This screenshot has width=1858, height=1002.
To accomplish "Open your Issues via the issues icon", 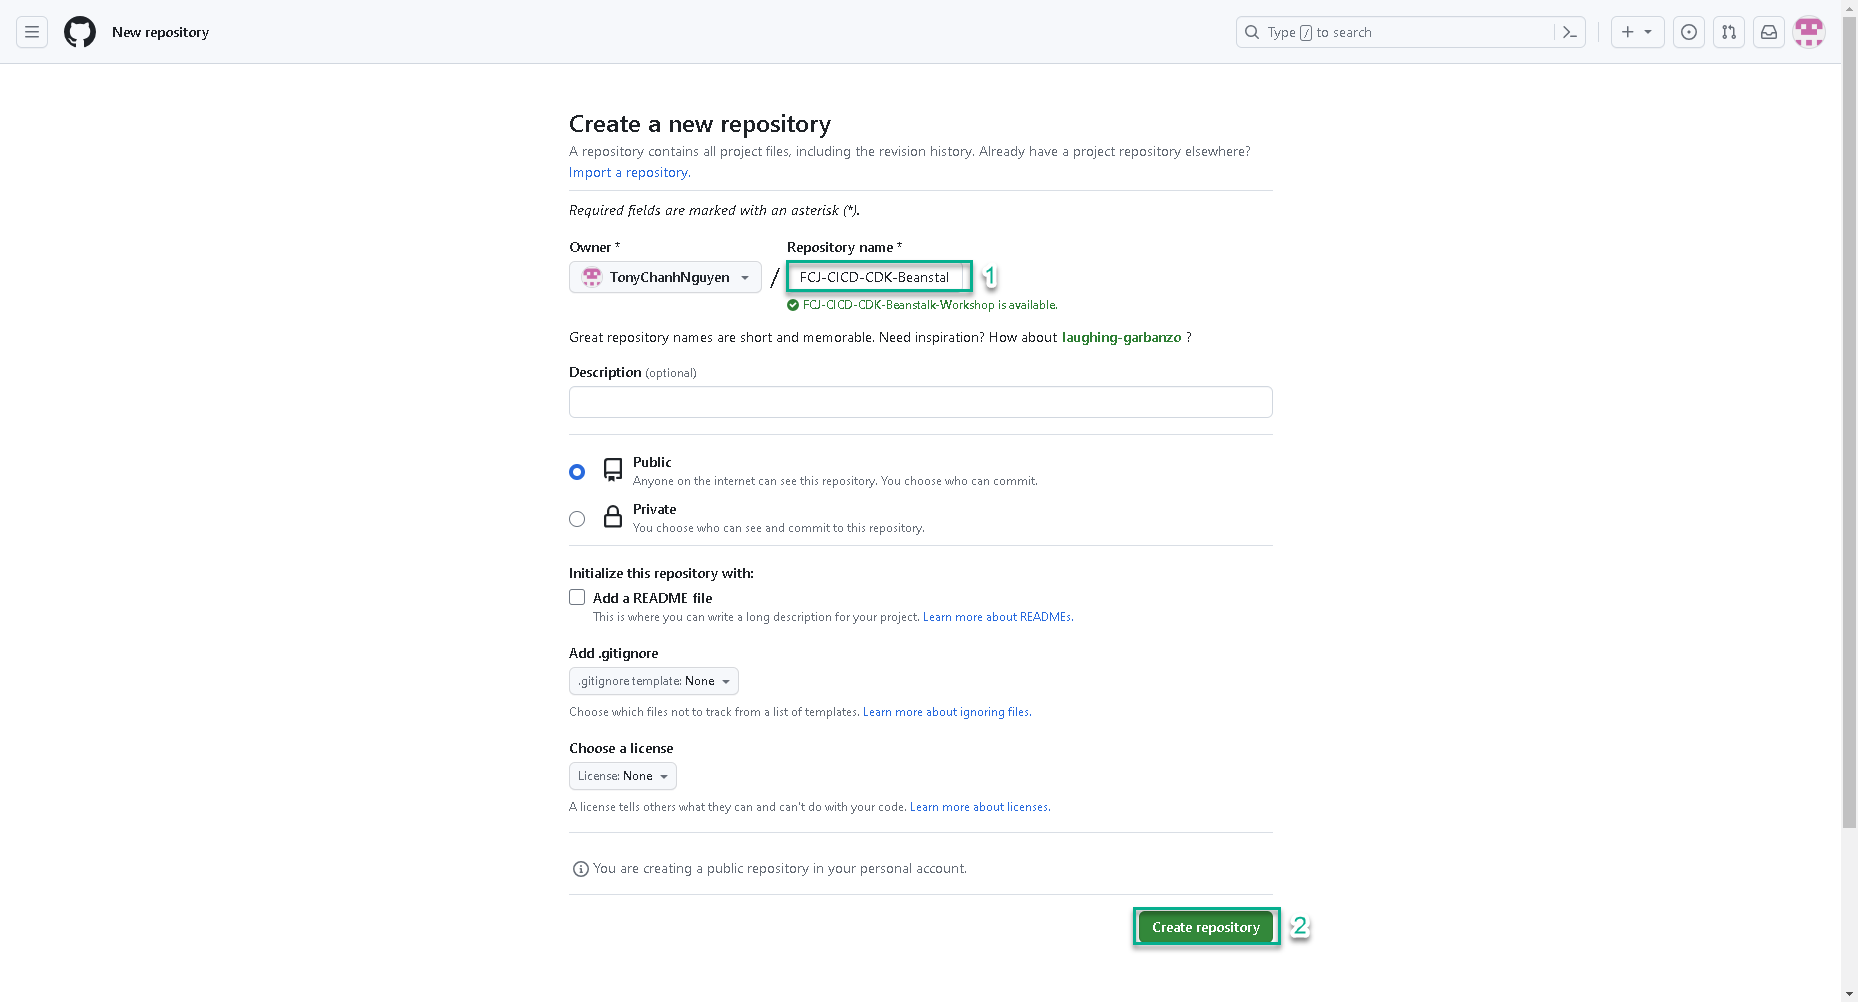I will click(1688, 31).
